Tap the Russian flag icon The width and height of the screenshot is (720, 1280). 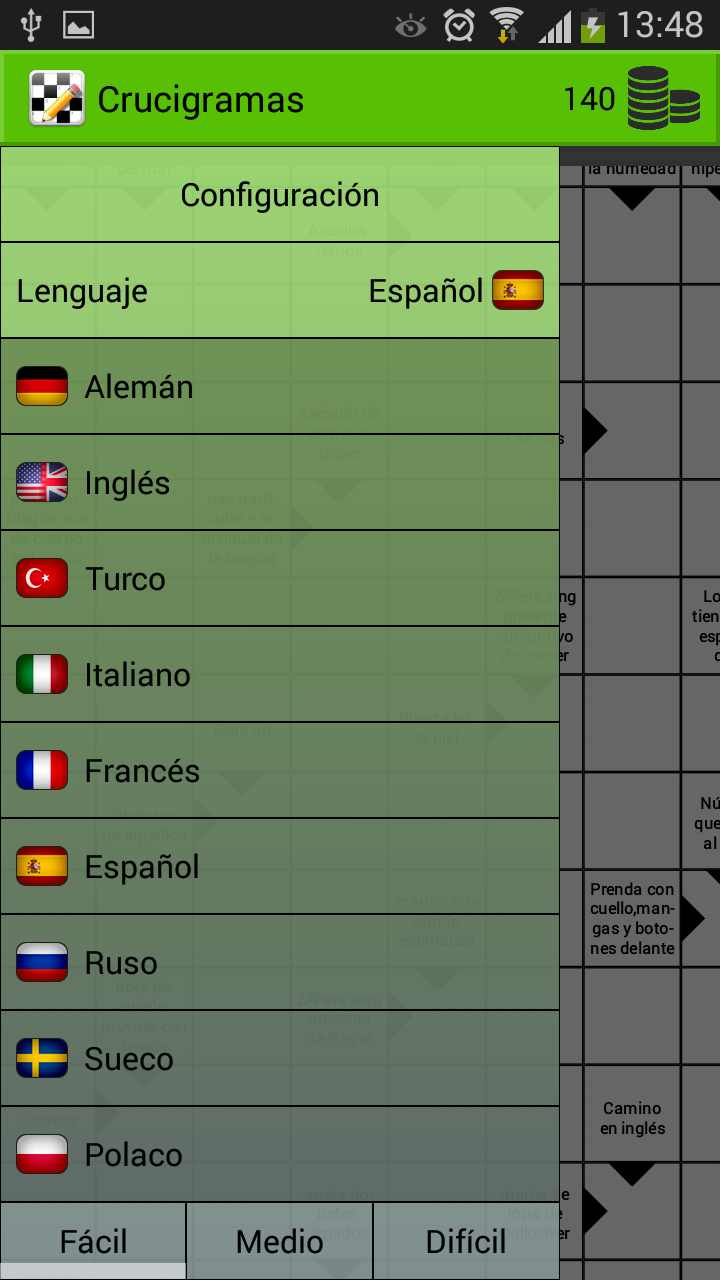42,962
